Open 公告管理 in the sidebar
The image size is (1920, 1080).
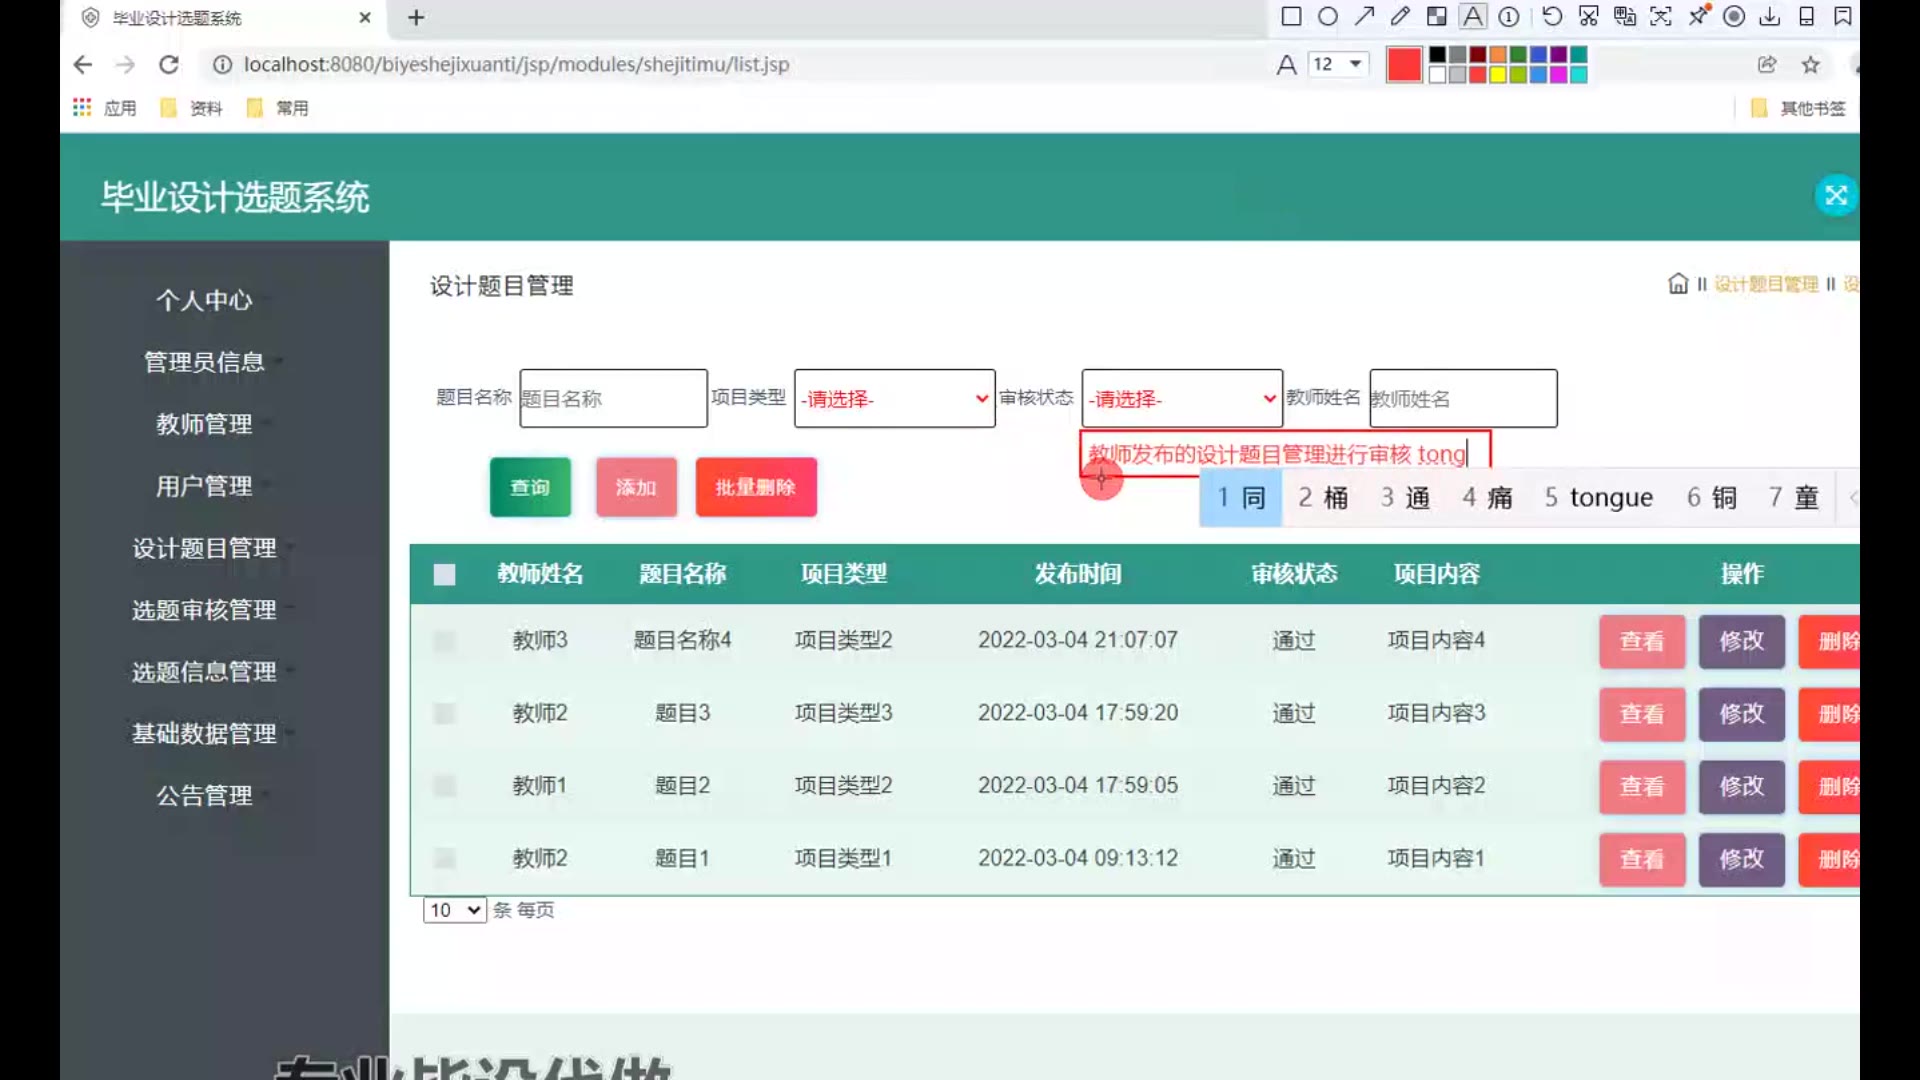[204, 796]
